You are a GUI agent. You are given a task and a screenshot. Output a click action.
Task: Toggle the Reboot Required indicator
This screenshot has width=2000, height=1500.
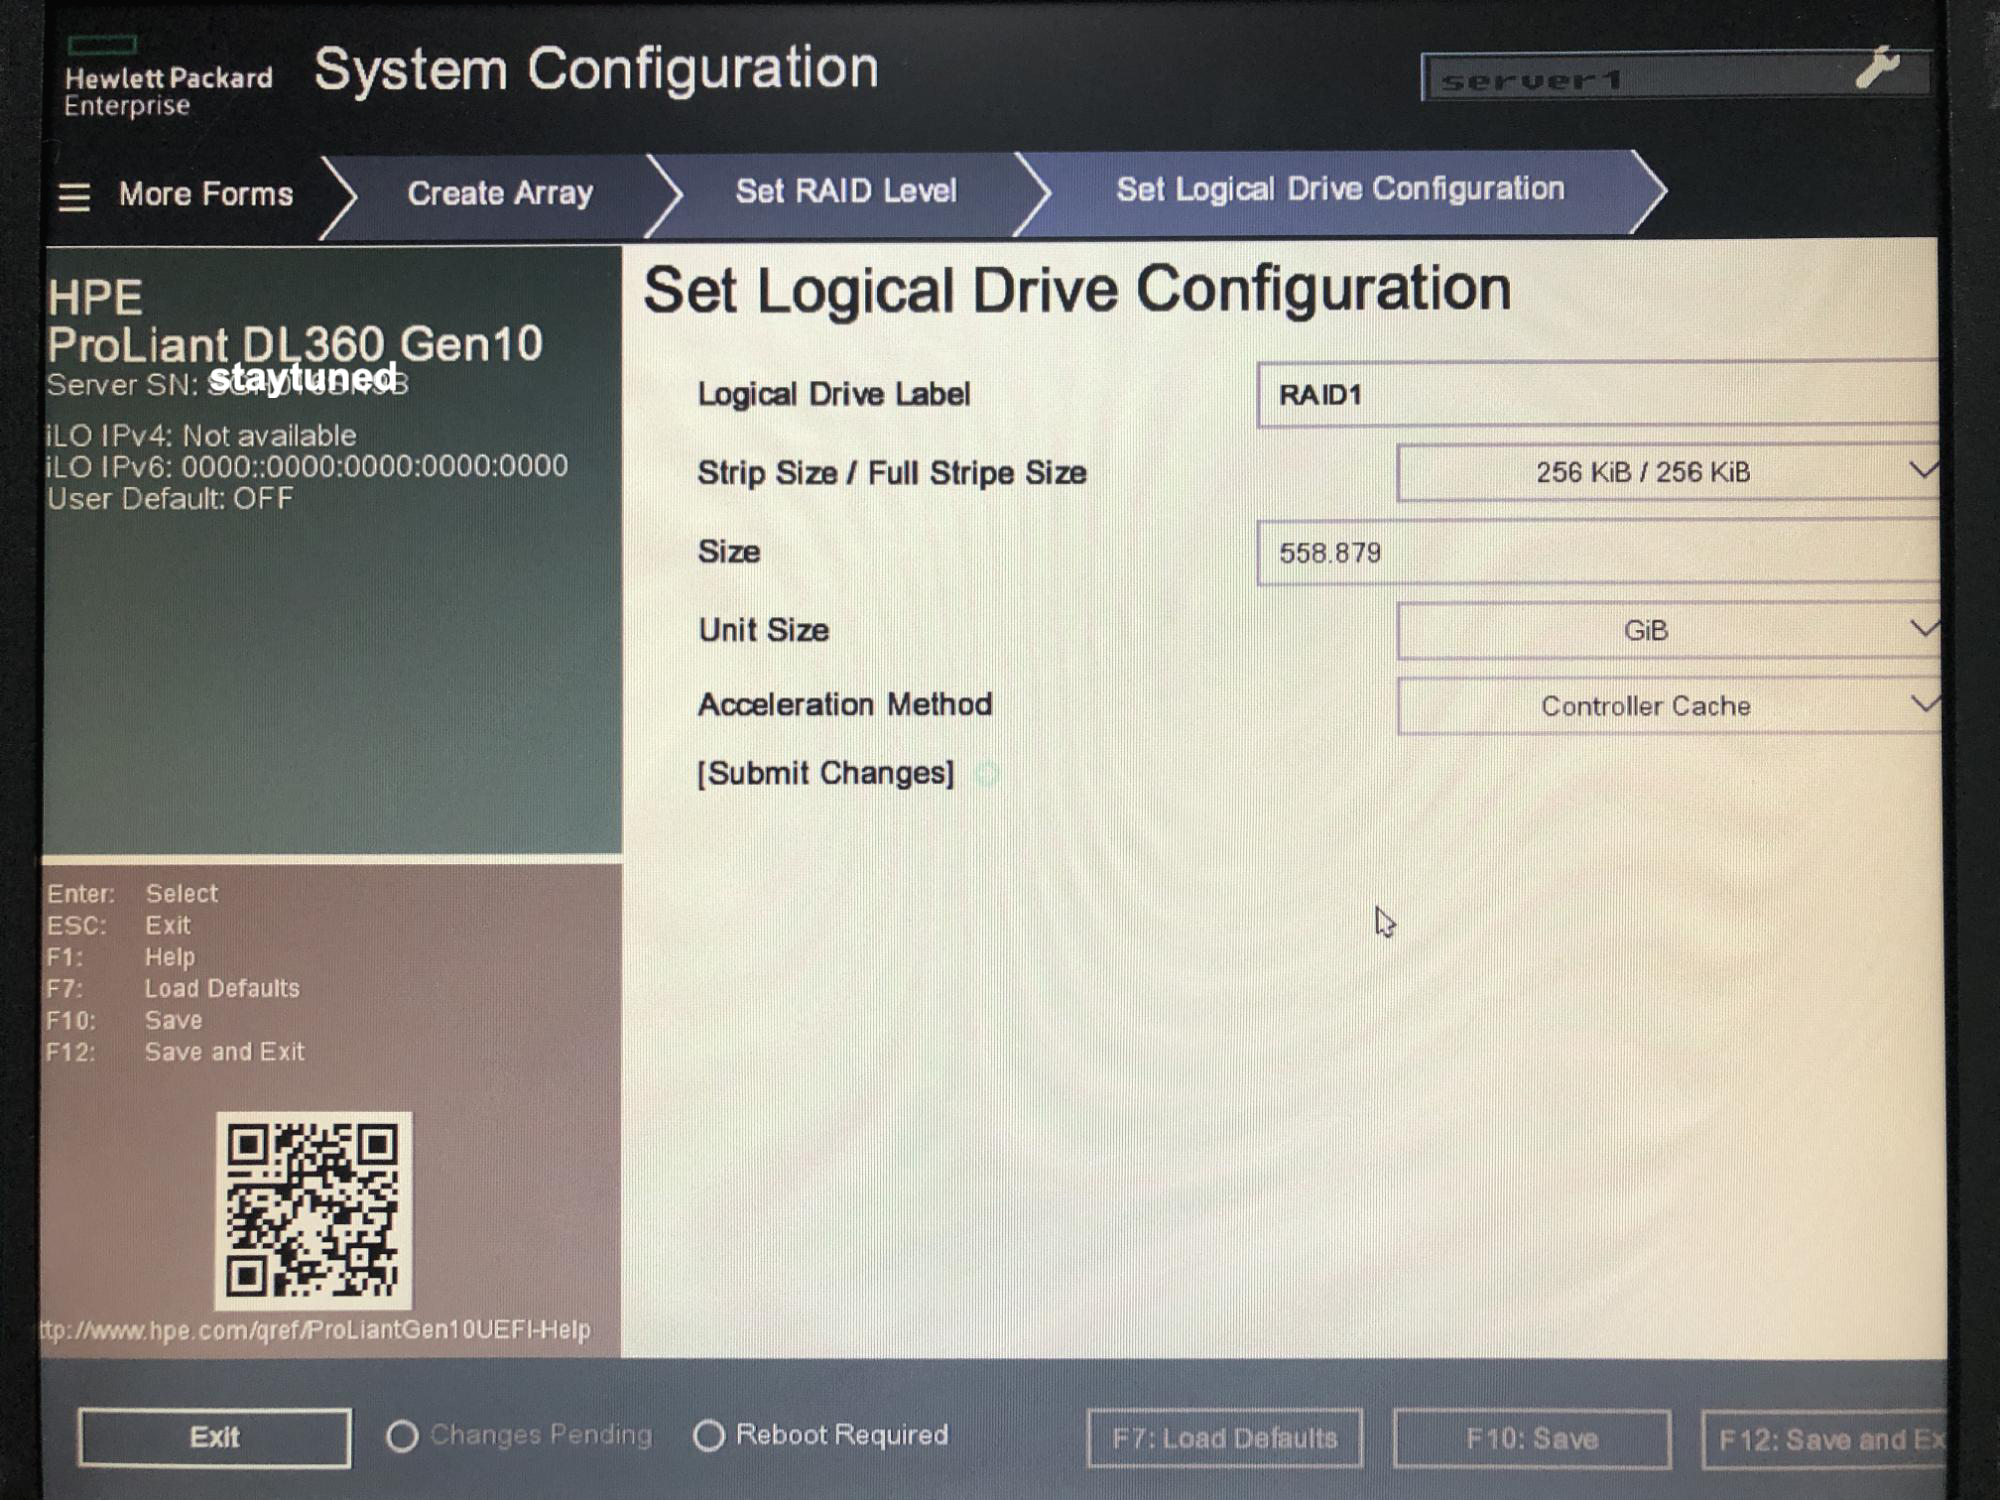[708, 1436]
